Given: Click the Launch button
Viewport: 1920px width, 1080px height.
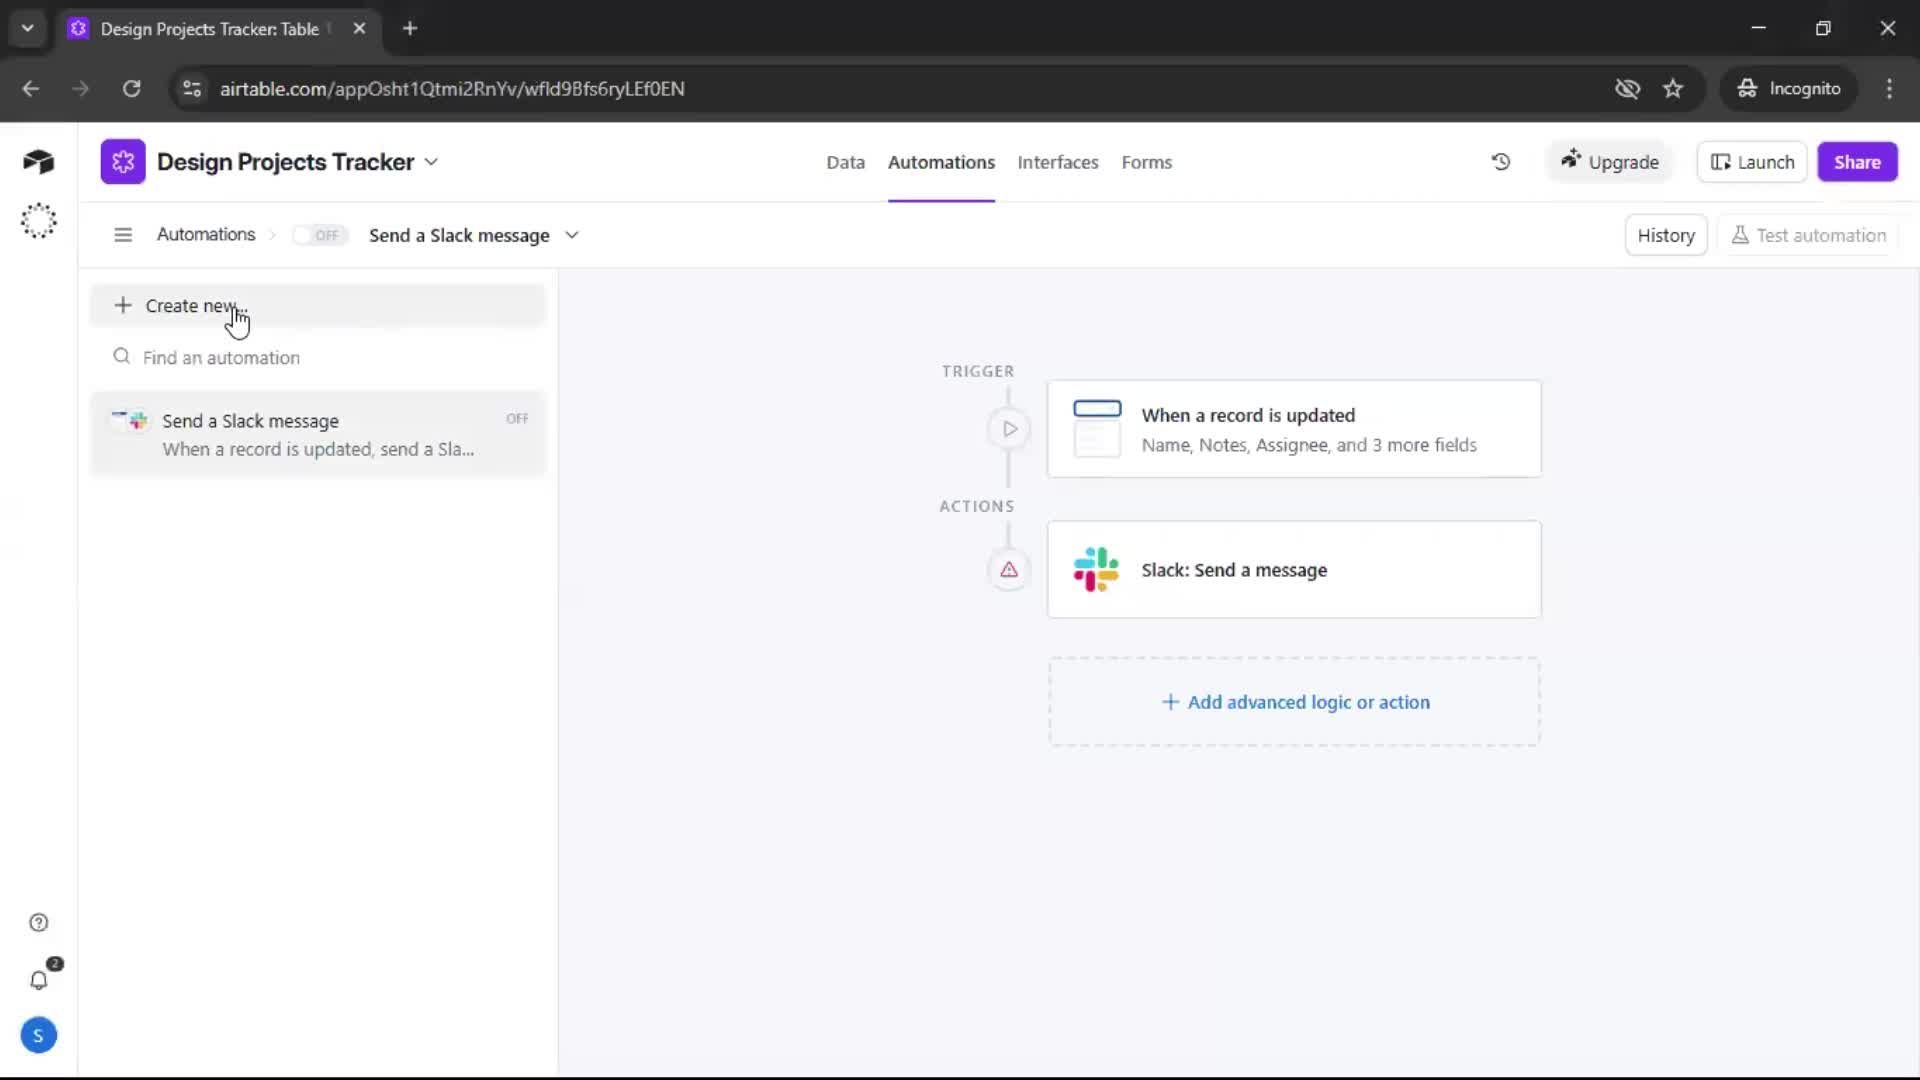Looking at the screenshot, I should point(1752,162).
